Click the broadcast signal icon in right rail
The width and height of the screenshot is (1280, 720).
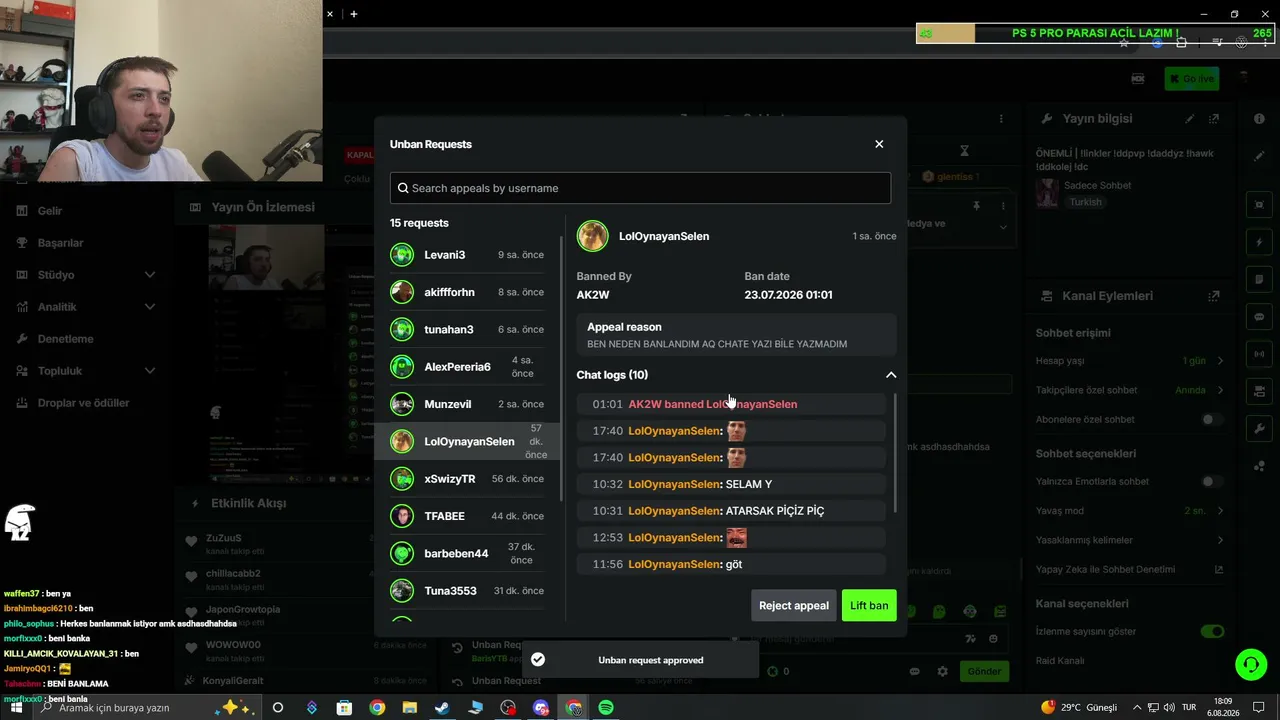pos(1259,354)
